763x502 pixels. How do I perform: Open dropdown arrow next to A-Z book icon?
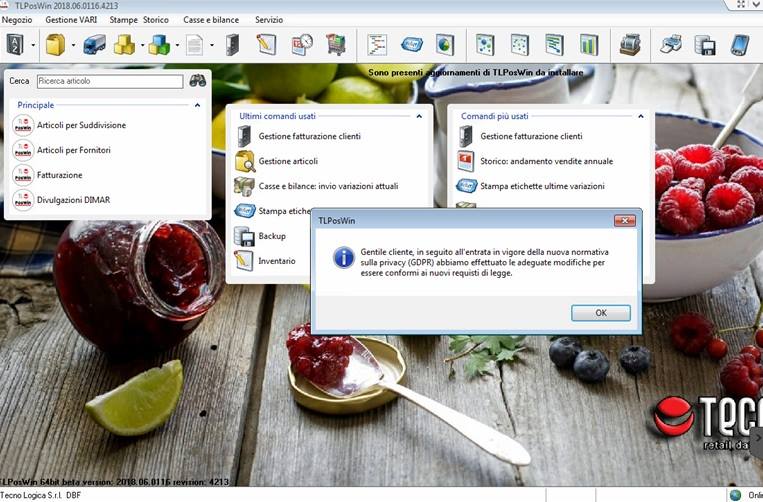[33, 45]
